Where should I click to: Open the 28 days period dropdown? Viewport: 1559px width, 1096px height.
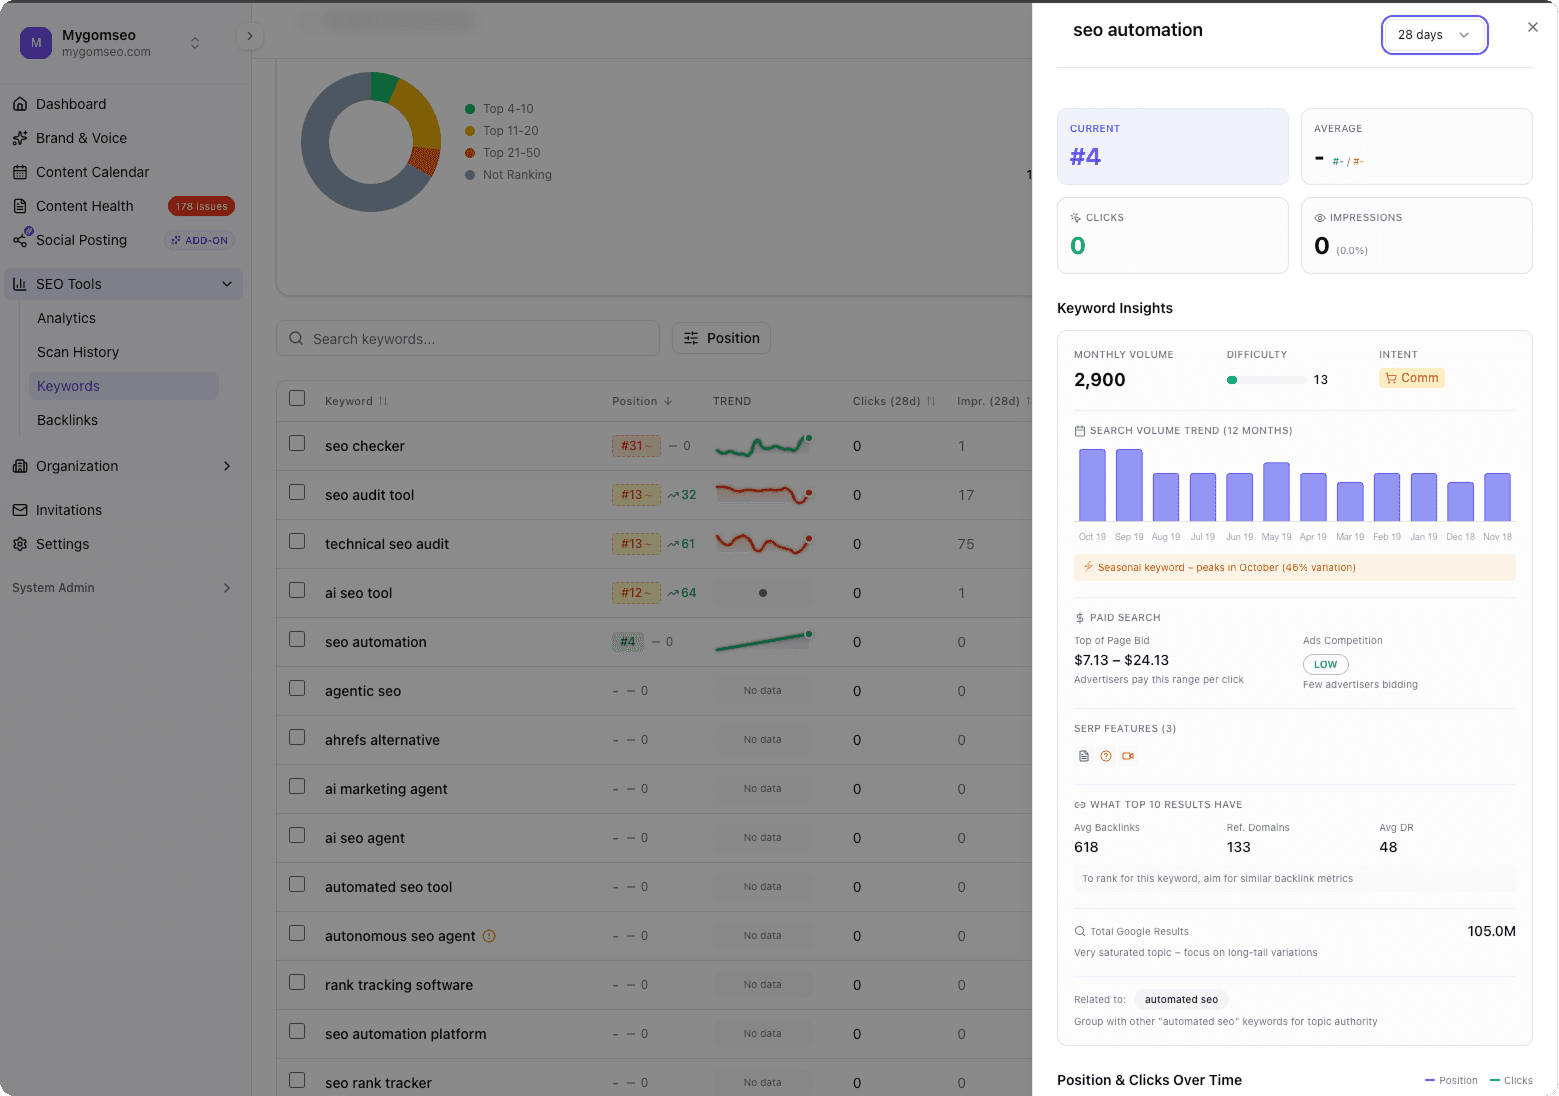point(1434,34)
